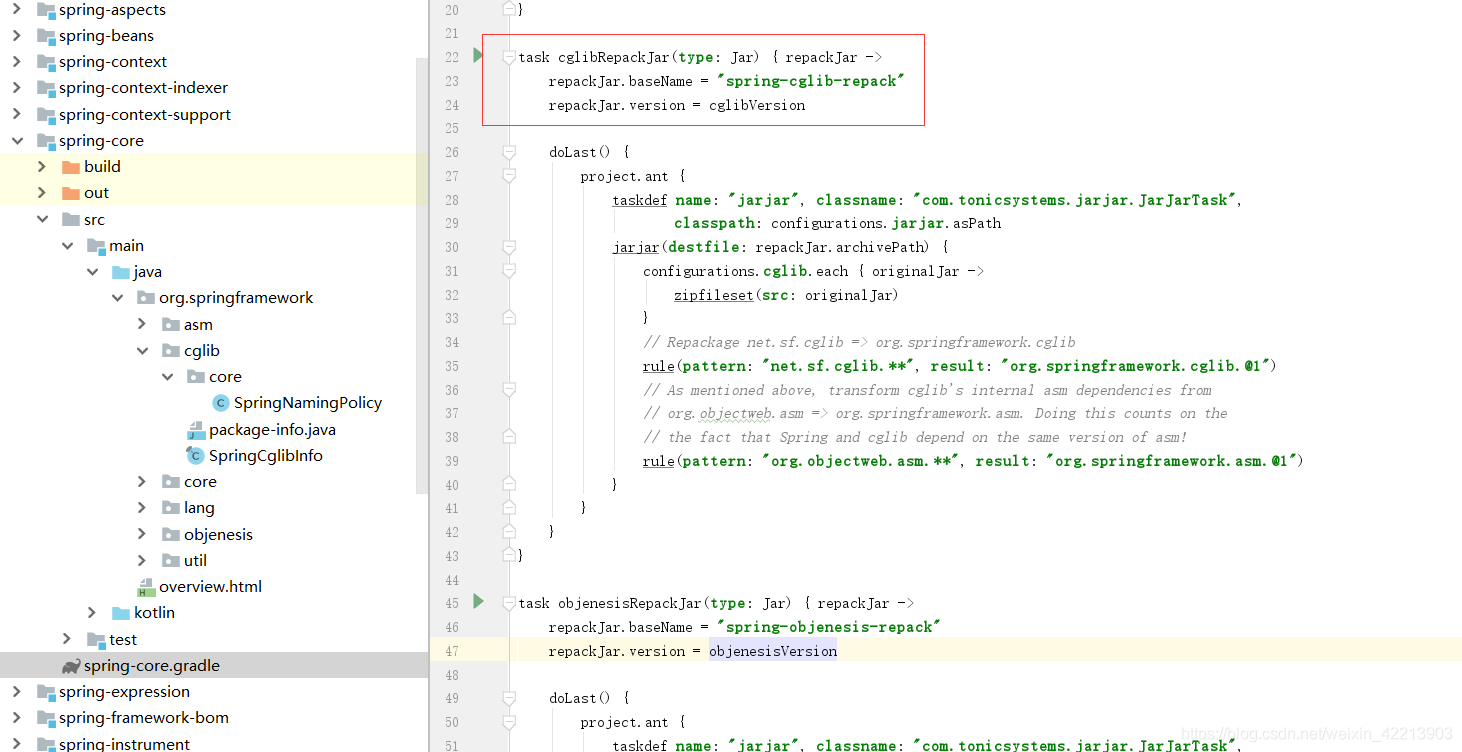The image size is (1462, 752).
Task: Click the spring-beans module icon
Action: click(46, 36)
